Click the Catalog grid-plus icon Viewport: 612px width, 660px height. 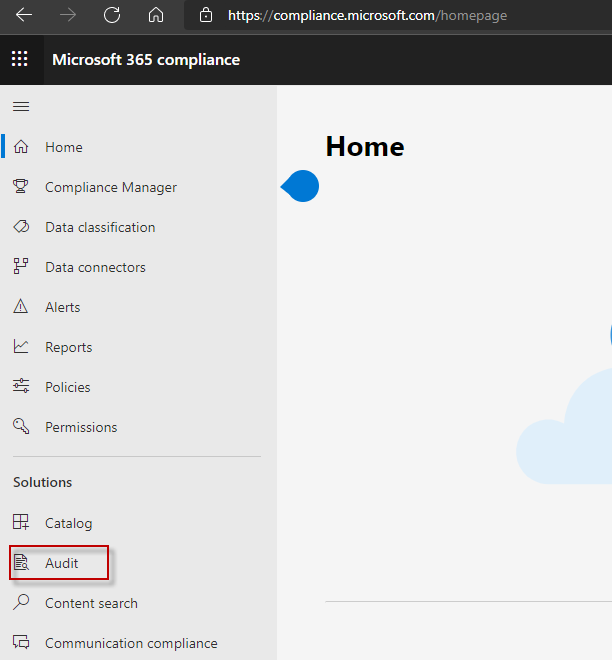click(x=21, y=522)
